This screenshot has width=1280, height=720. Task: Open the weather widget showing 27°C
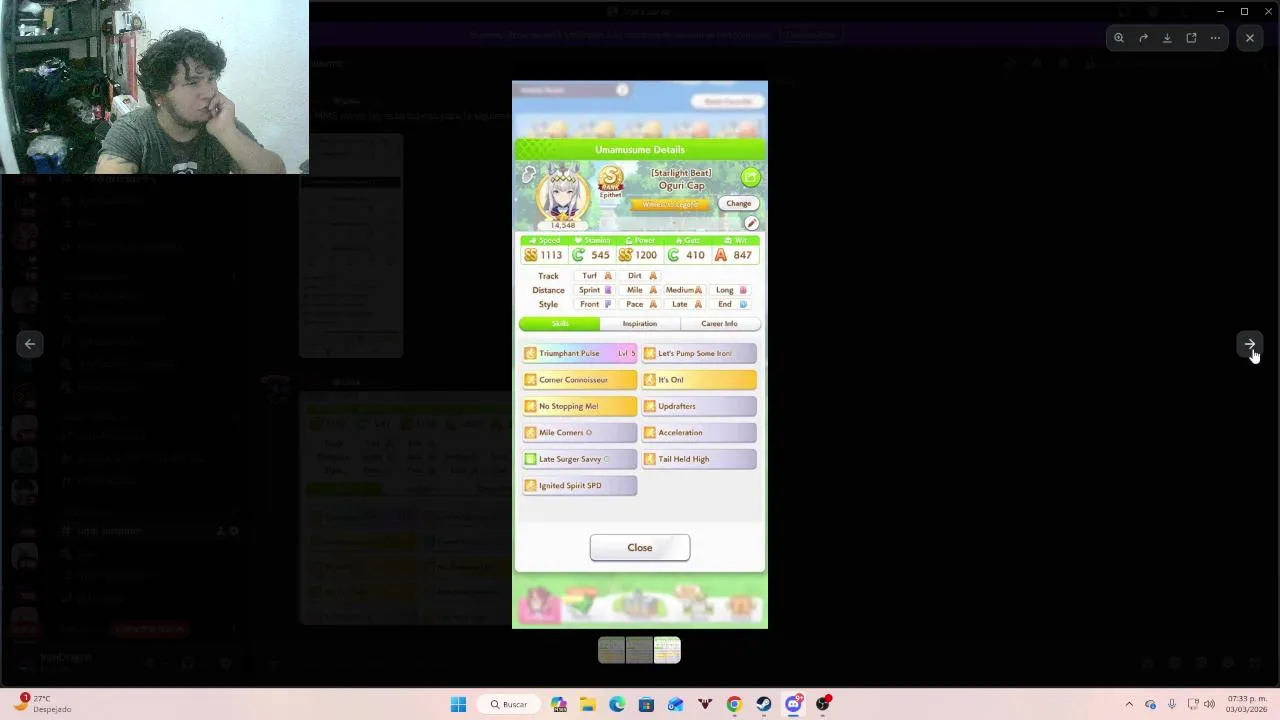coord(42,704)
